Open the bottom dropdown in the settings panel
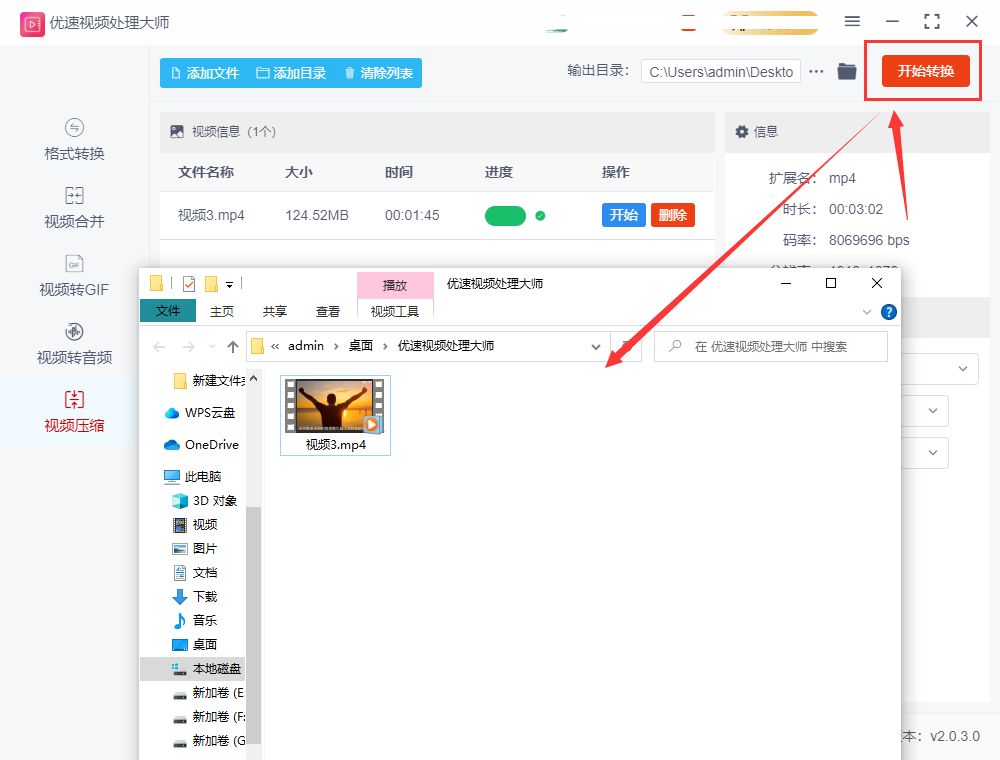The height and width of the screenshot is (760, 1000). (932, 453)
